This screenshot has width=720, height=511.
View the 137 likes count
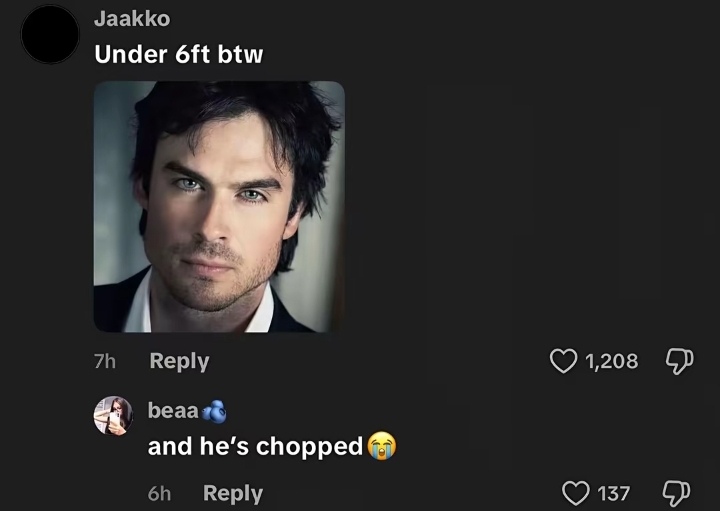613,494
